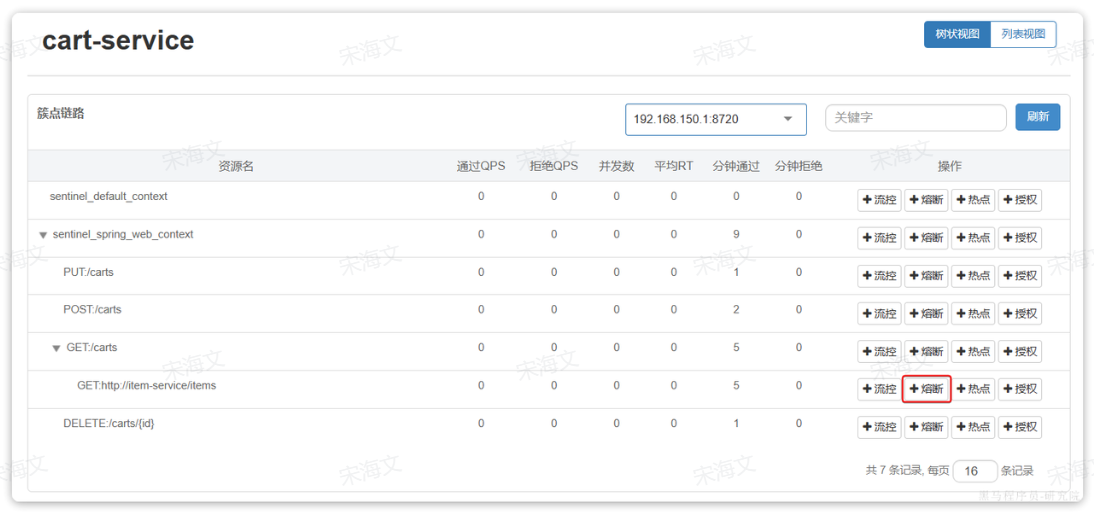Select the GET:/carts resource name
Screen dimensions: 1094x513
pyautogui.click(x=91, y=347)
